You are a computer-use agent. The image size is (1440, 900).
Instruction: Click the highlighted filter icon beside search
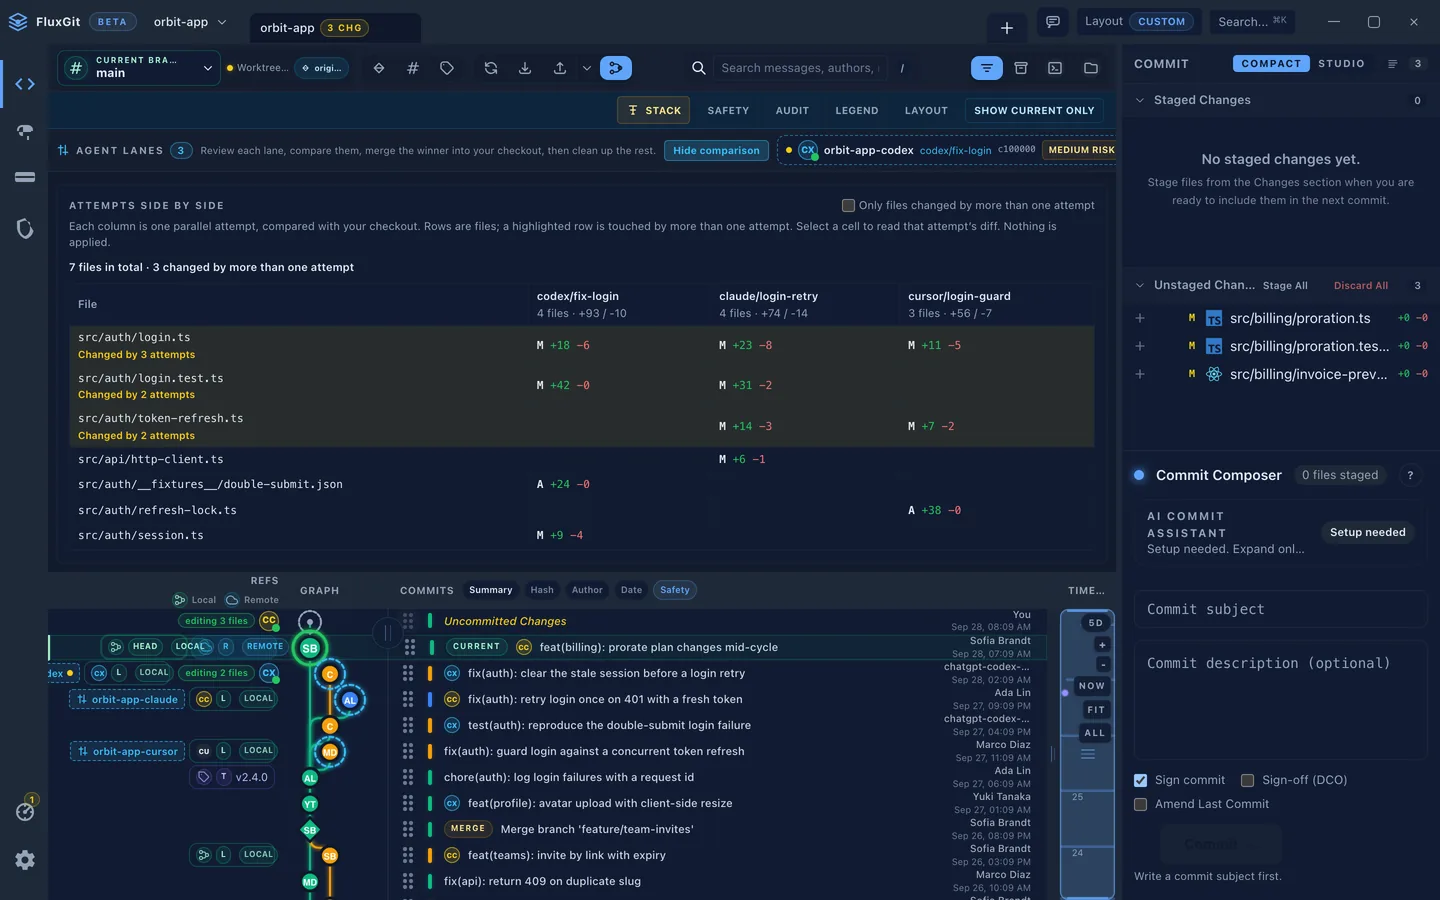tap(987, 68)
